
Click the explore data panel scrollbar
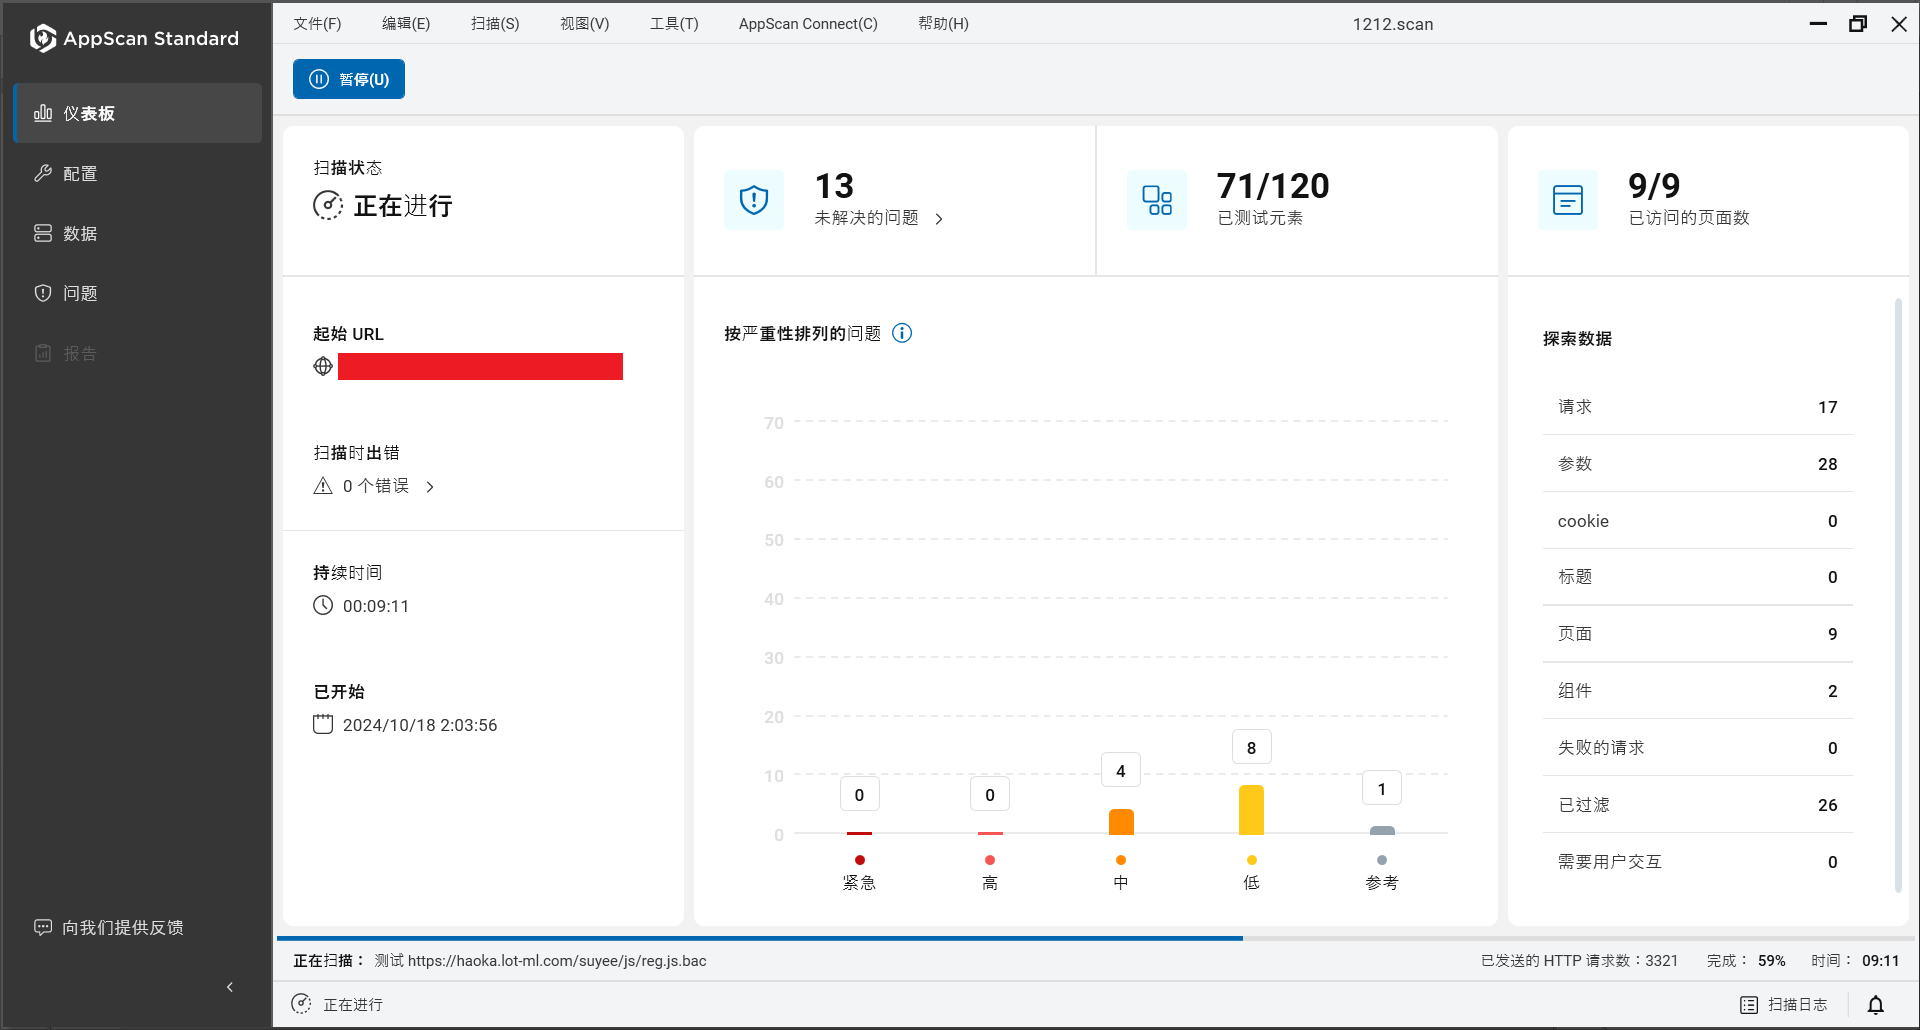(x=1898, y=594)
